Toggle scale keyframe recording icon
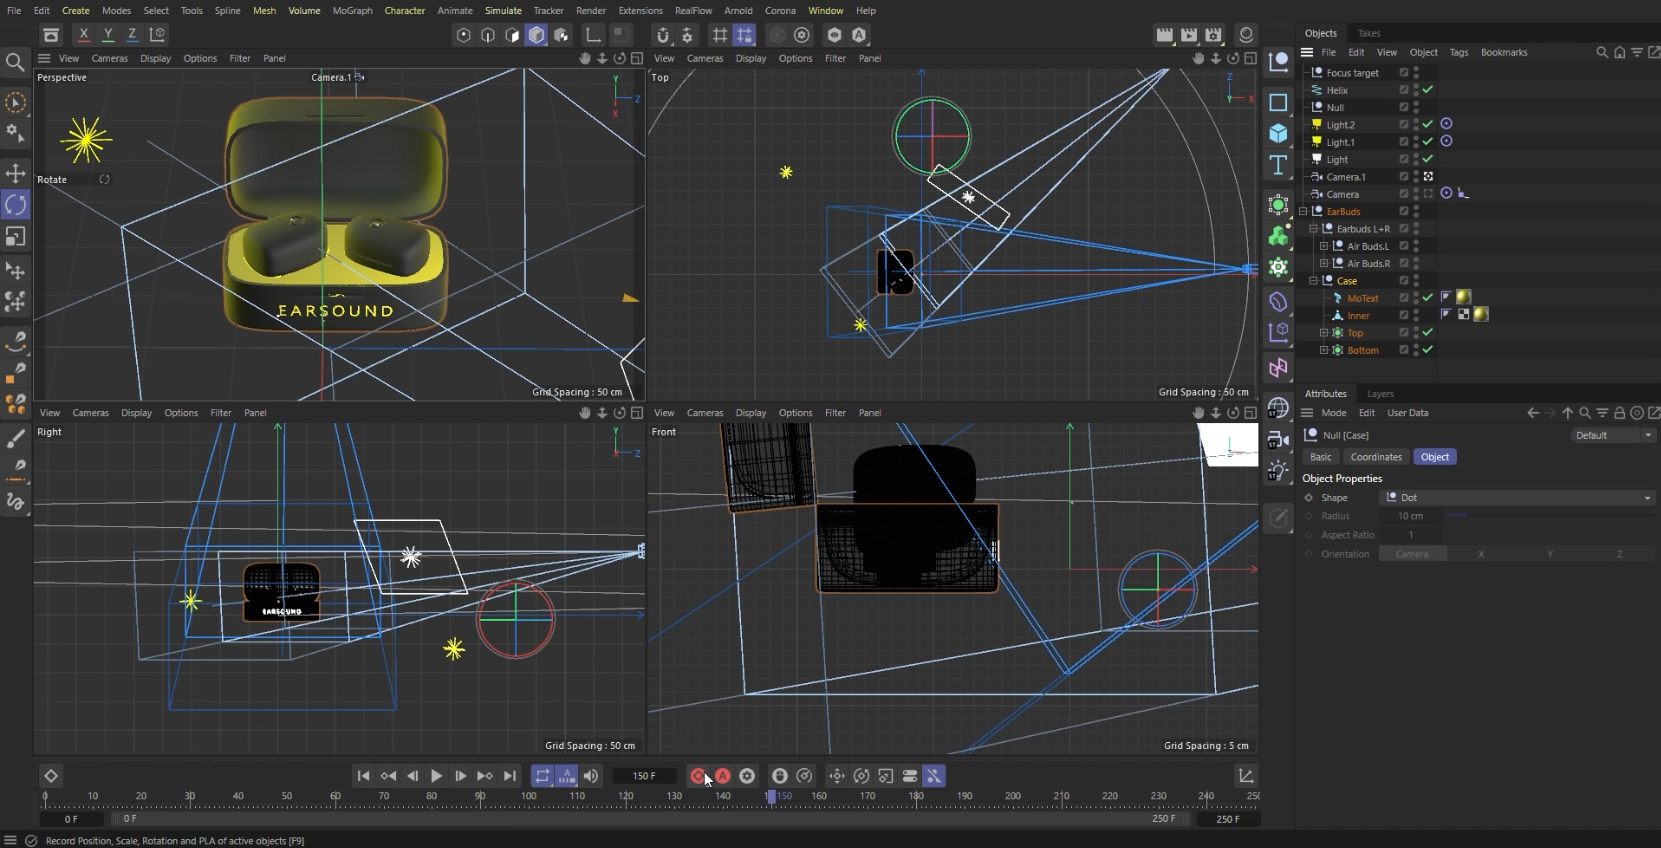 [x=885, y=776]
